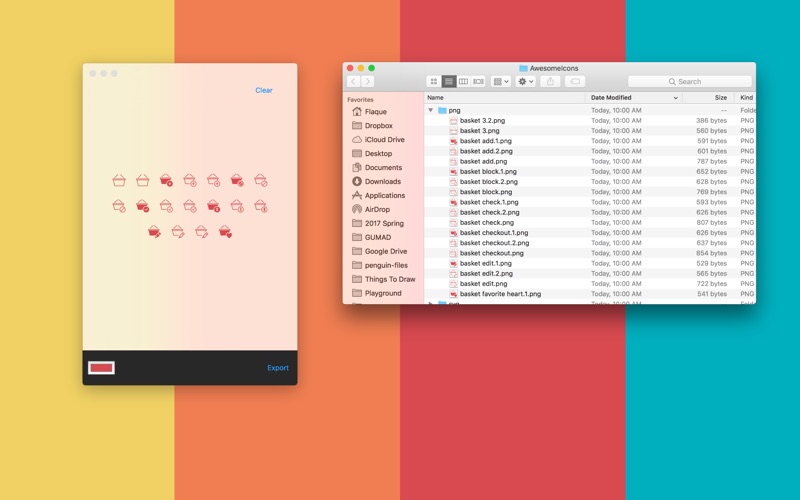Viewport: 800px width, 500px height.
Task: Select file basket checkout.2.png
Action: click(x=590, y=243)
